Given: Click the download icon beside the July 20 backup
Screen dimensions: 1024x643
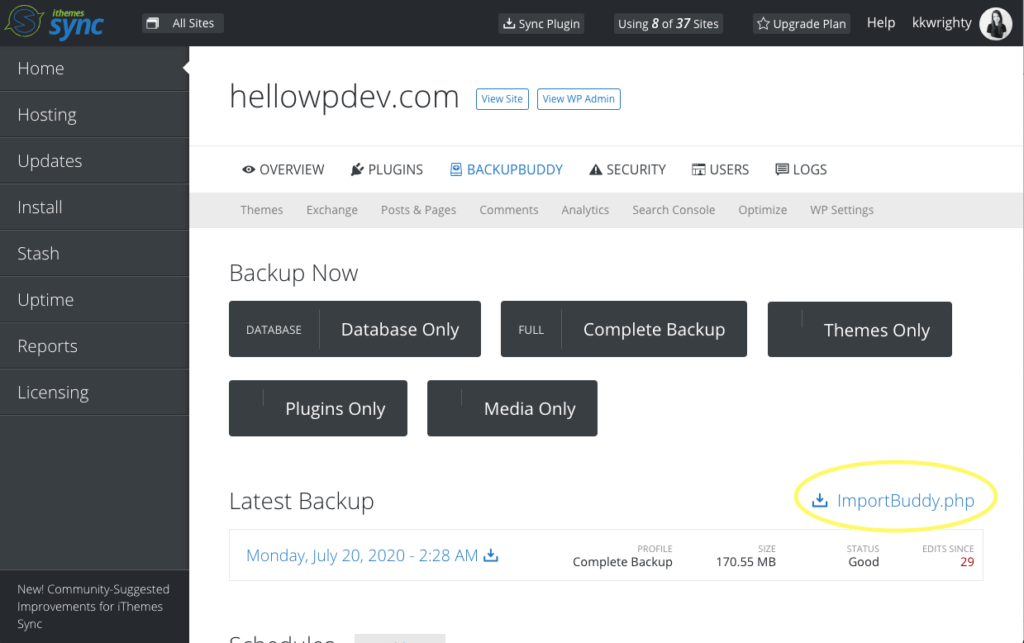Looking at the screenshot, I should click(490, 555).
